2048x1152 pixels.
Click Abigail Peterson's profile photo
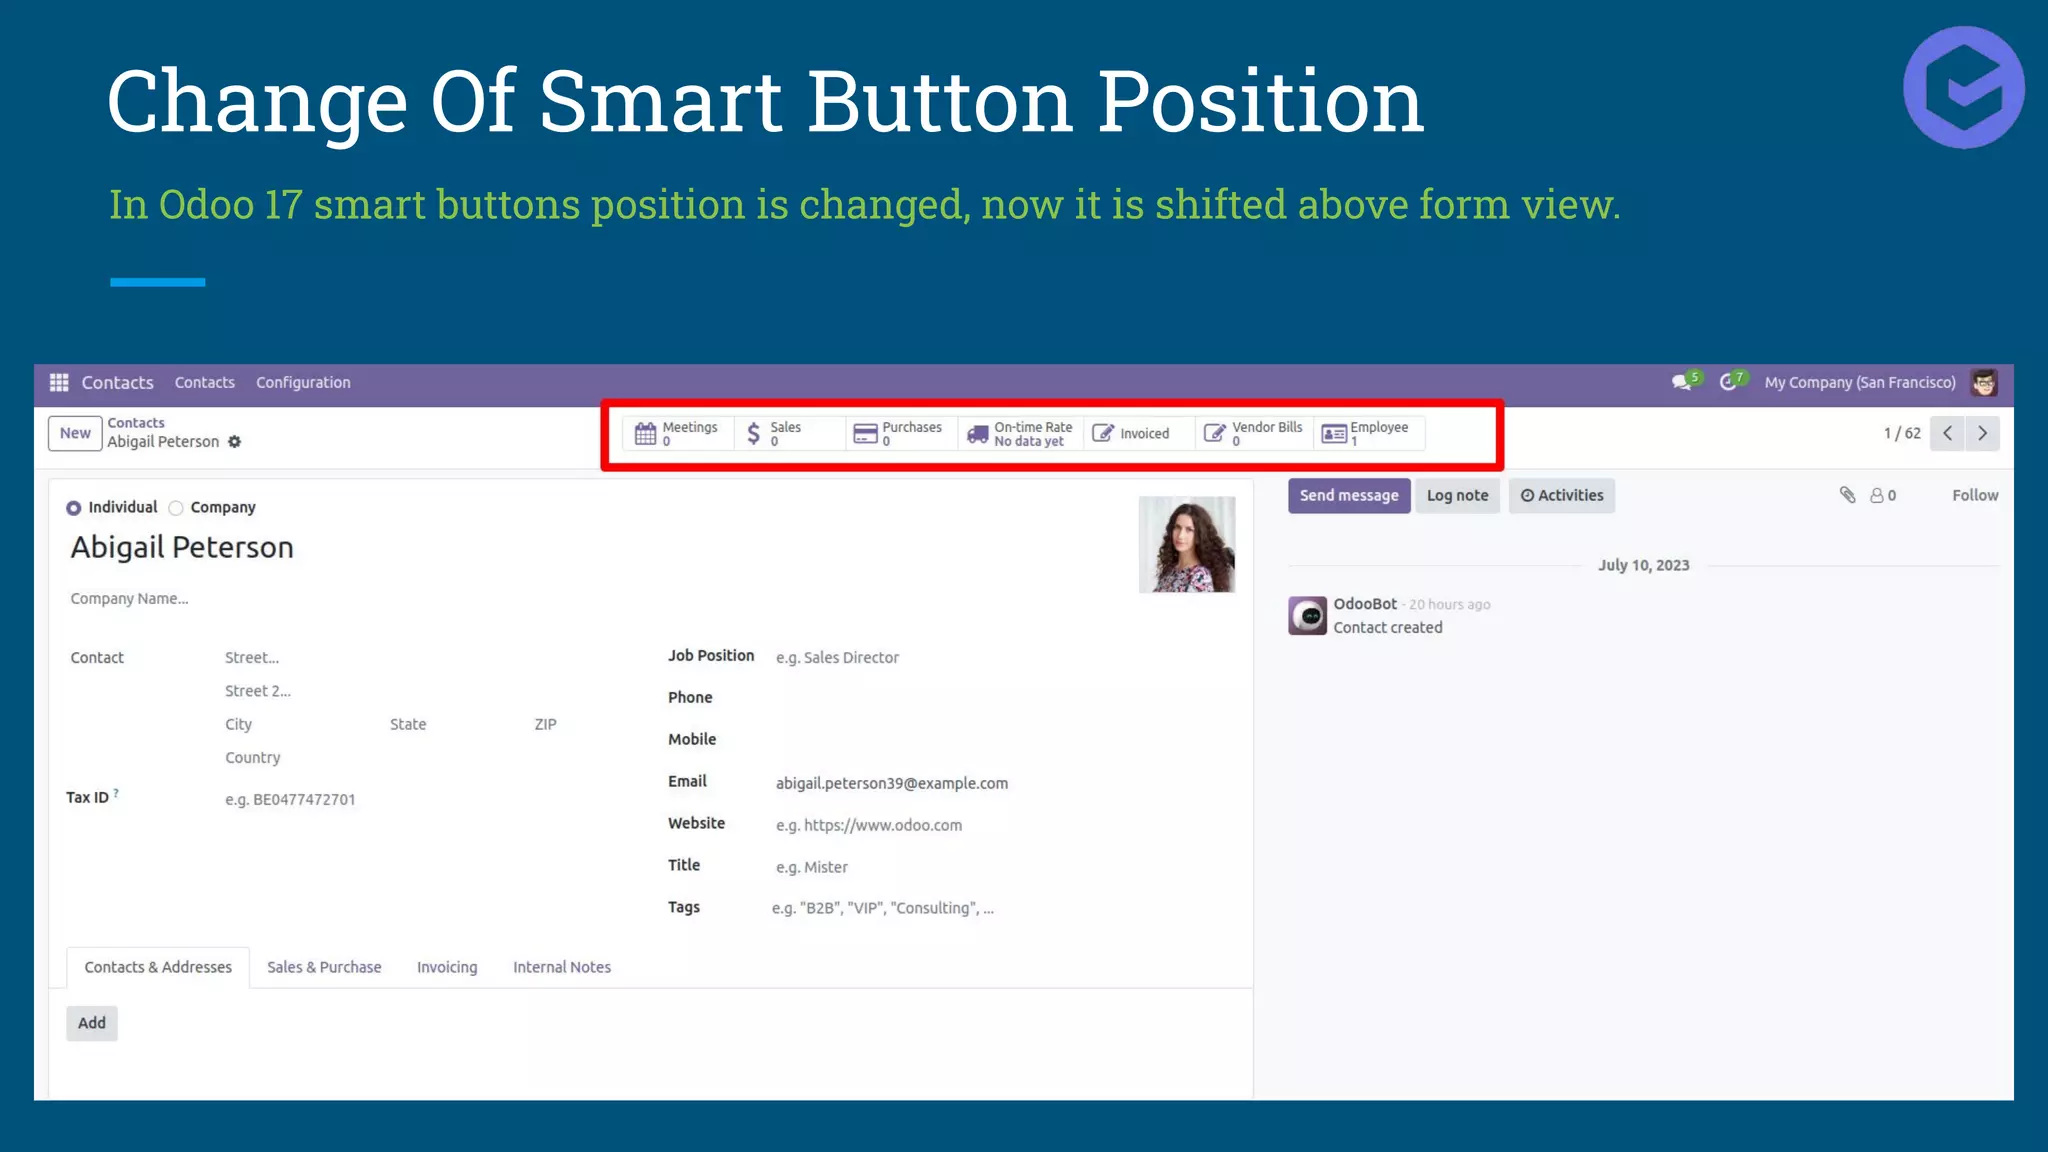[x=1187, y=545]
